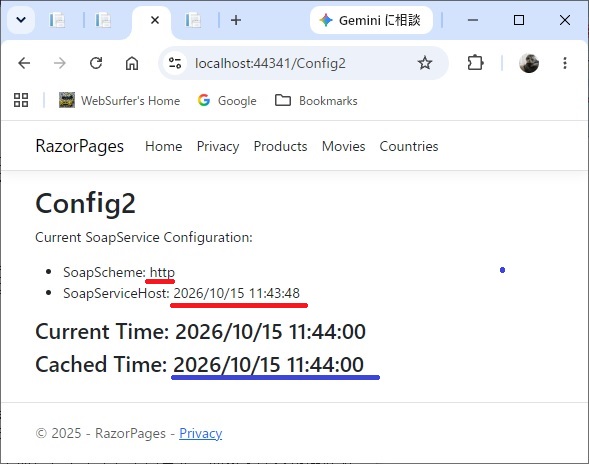Switch to the first browser tab
The width and height of the screenshot is (589, 464).
(57, 20)
